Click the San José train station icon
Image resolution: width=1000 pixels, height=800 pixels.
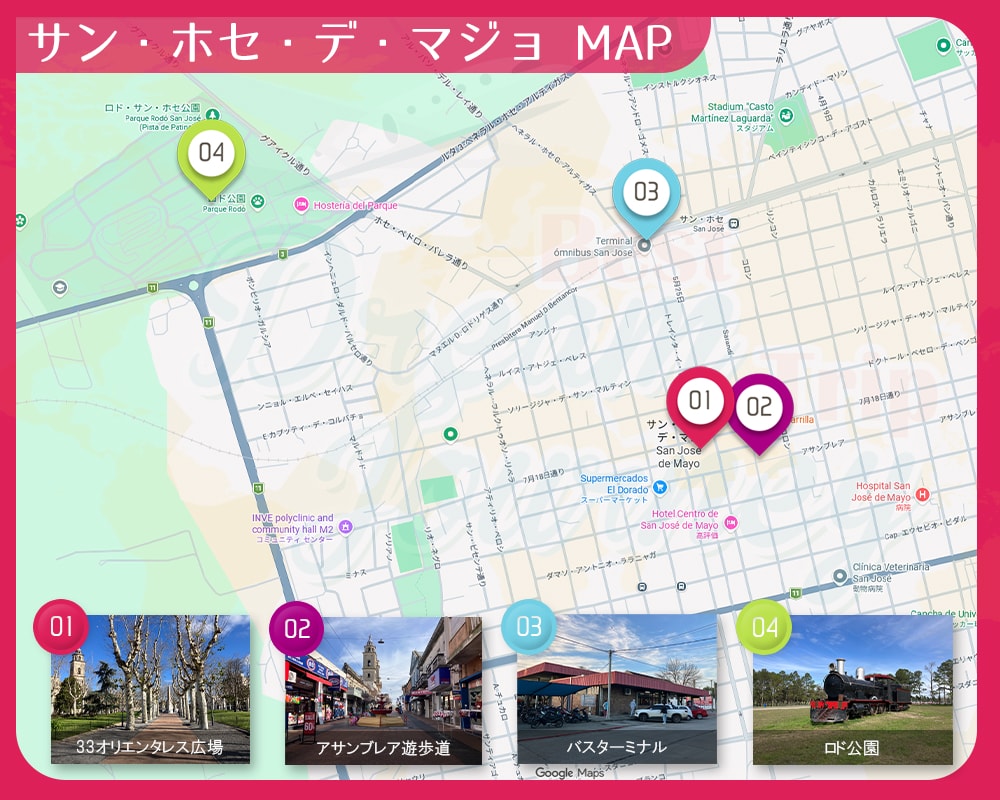pos(734,223)
